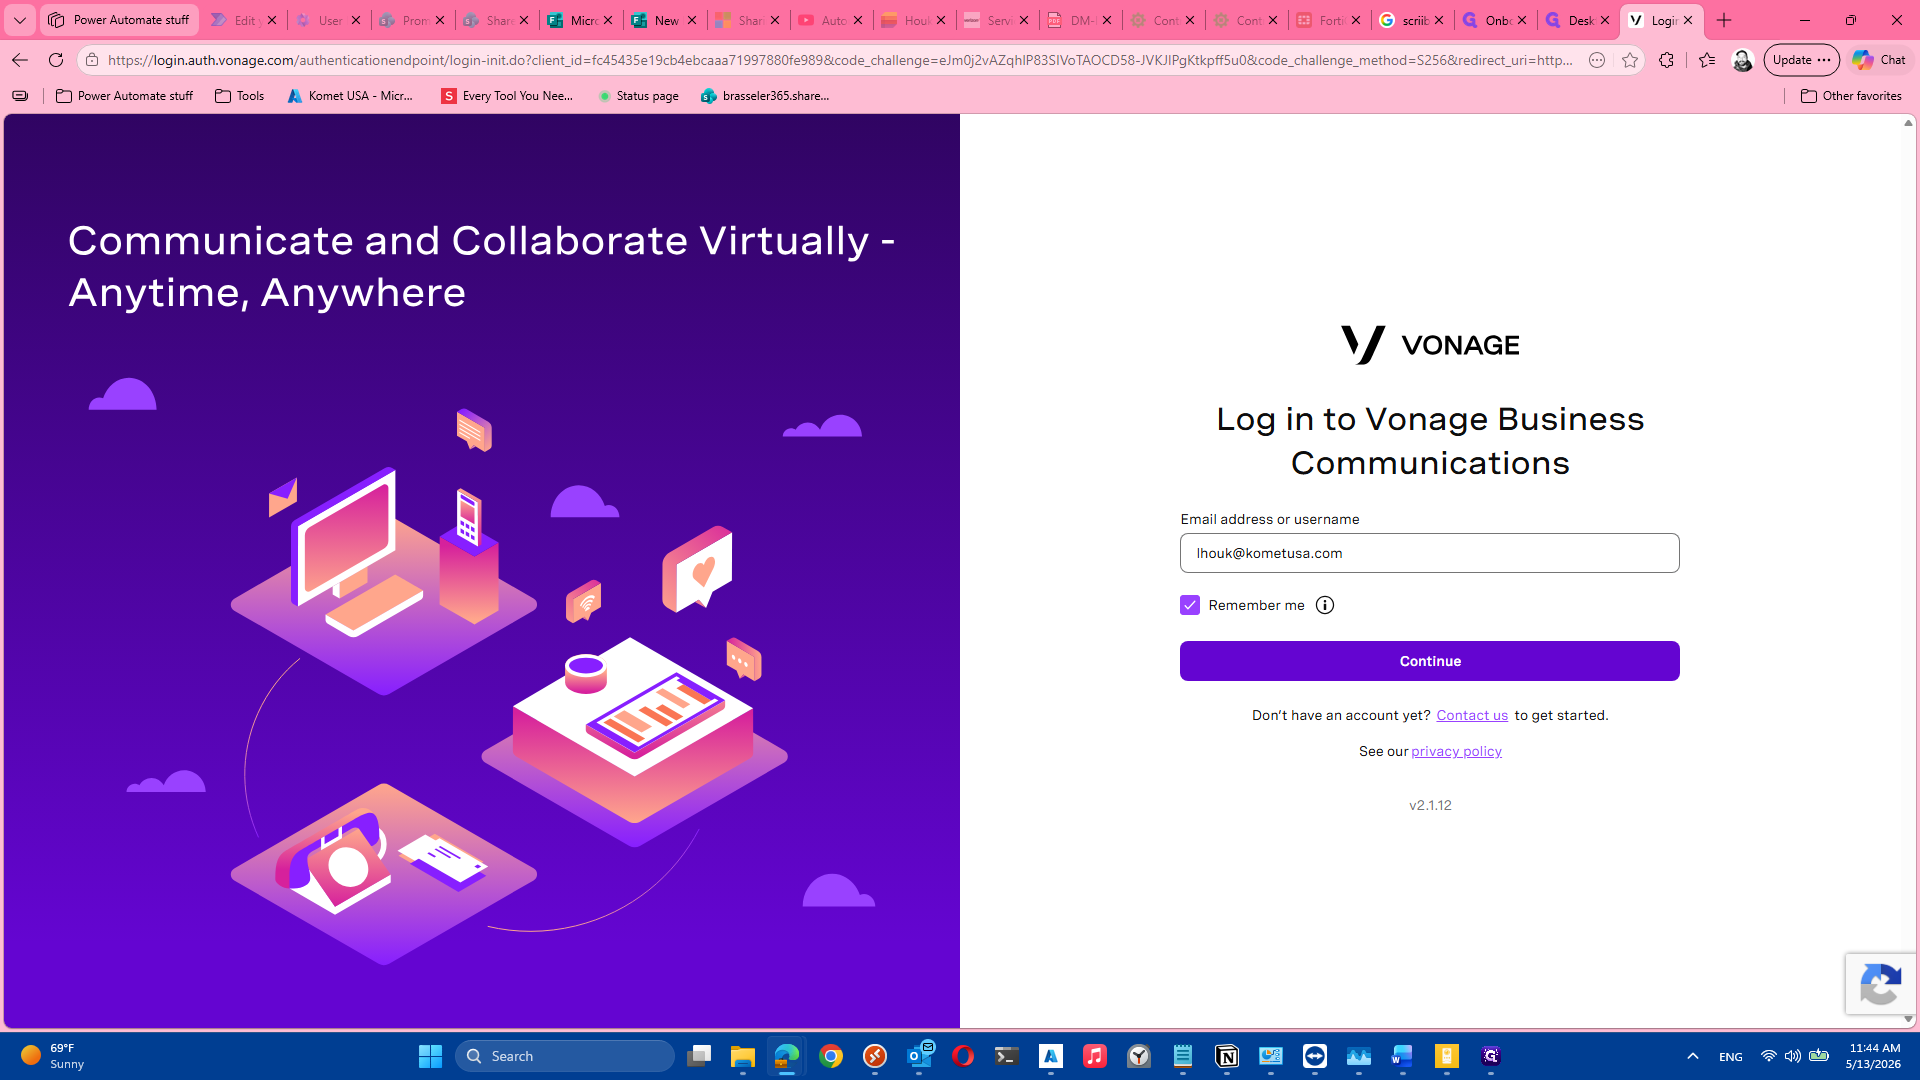Viewport: 1920px width, 1080px height.
Task: Open File Explorer from taskbar
Action: 743,1056
